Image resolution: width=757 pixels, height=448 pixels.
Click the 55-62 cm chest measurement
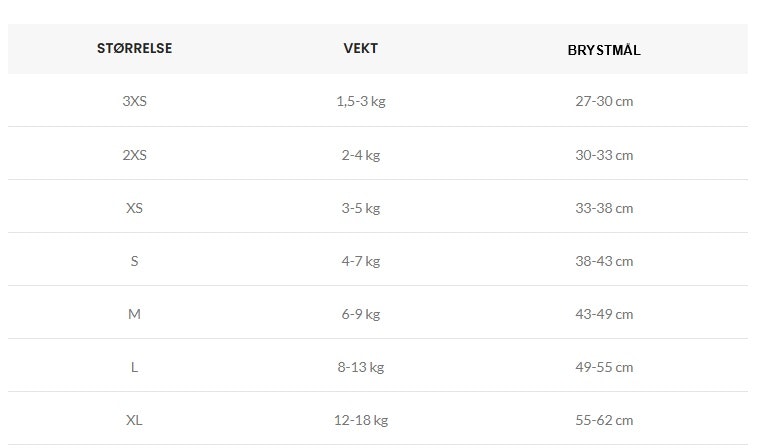(x=604, y=420)
